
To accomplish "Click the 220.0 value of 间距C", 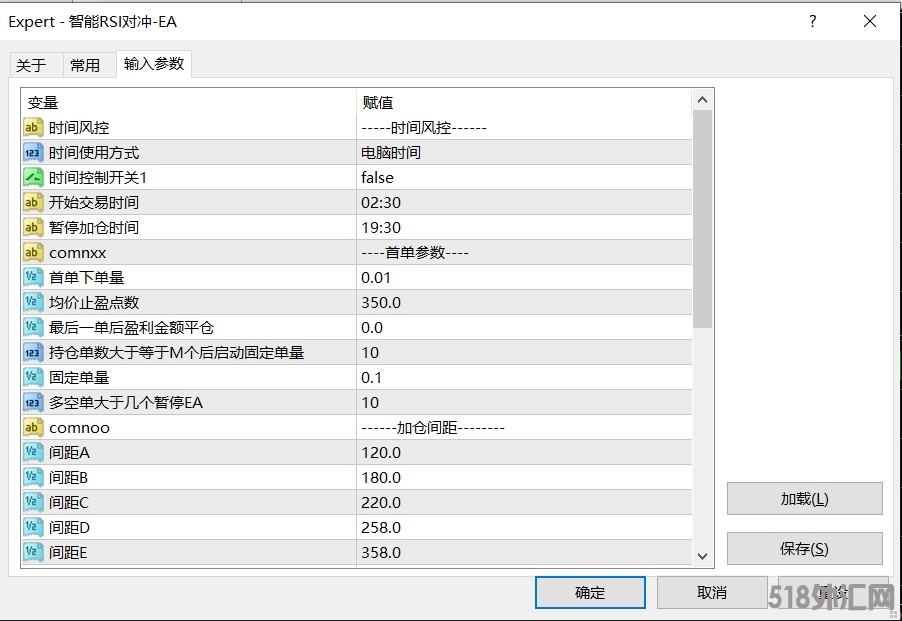I will coord(524,503).
